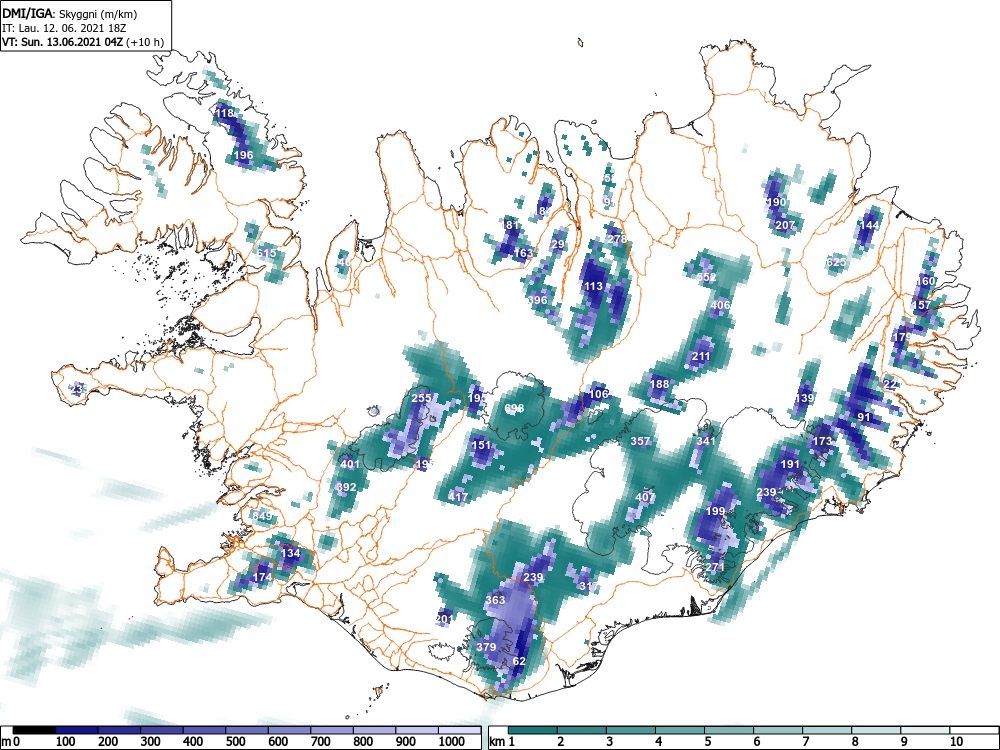Click the medium teal 5–6 km legend swatch
The height and width of the screenshot is (750, 1000).
(x=729, y=730)
